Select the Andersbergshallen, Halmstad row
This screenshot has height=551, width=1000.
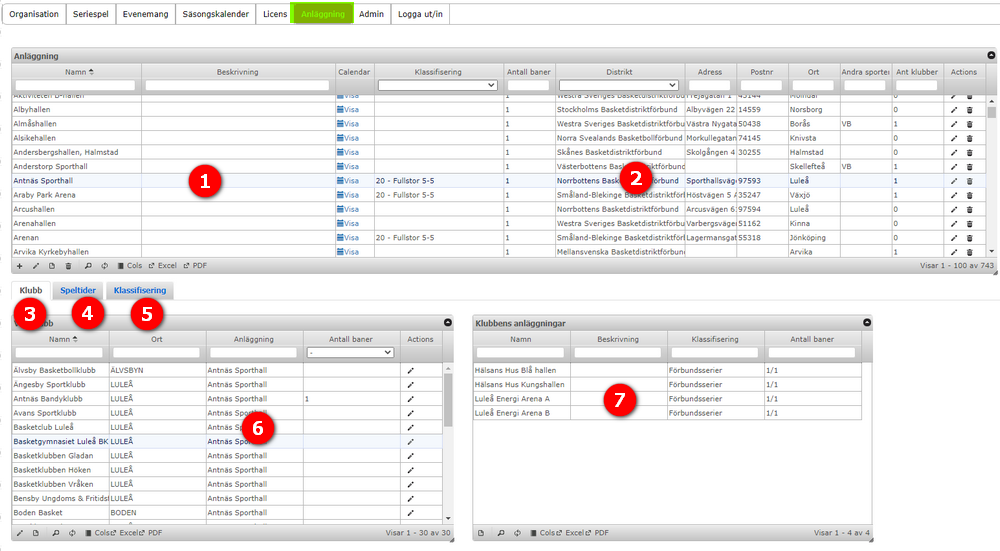point(499,152)
